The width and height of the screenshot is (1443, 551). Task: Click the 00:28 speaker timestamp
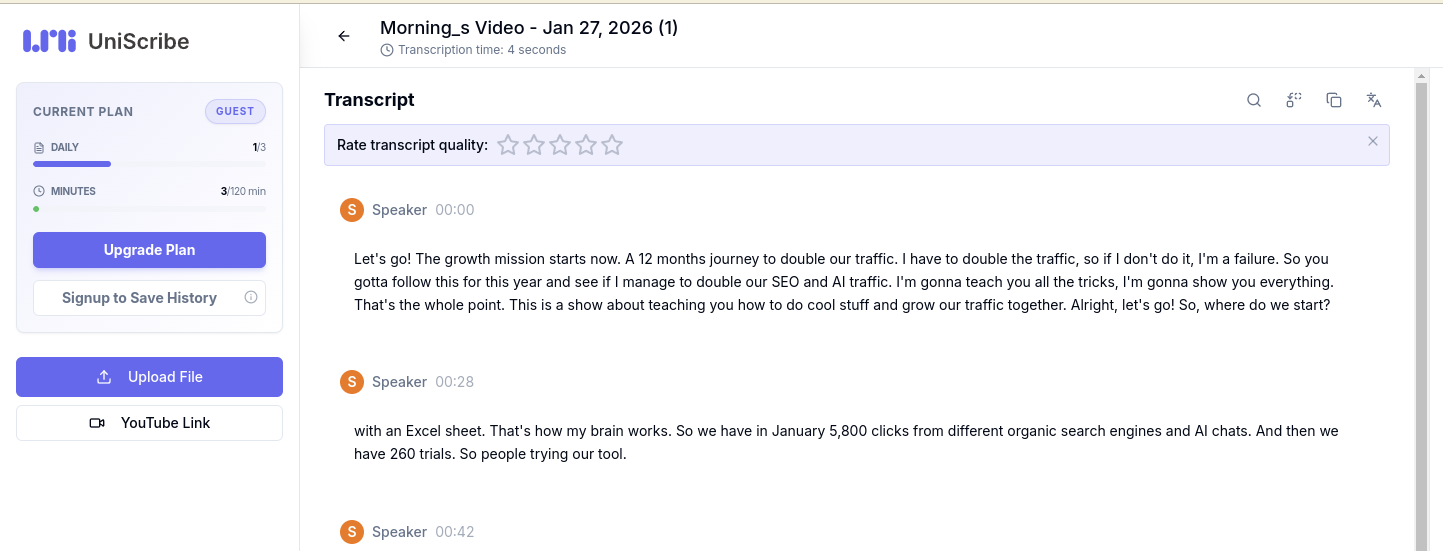point(454,382)
